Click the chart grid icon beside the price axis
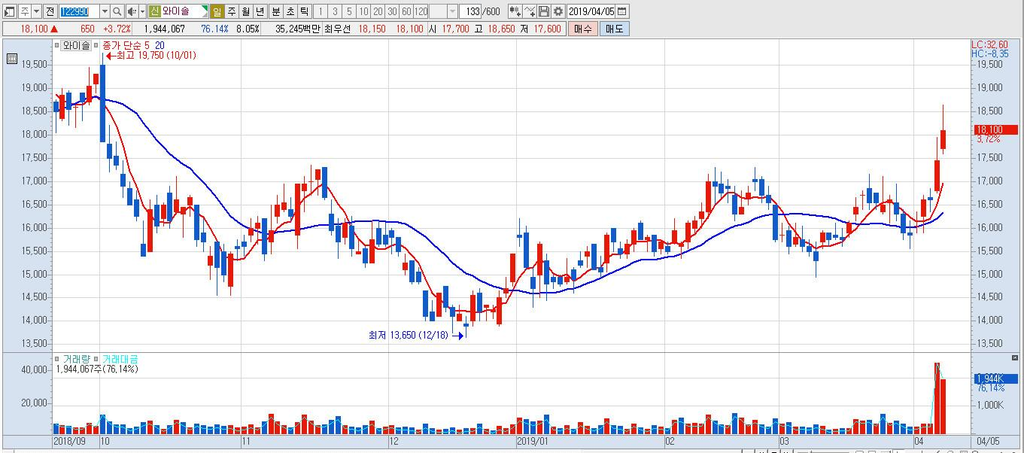 (x=11, y=59)
